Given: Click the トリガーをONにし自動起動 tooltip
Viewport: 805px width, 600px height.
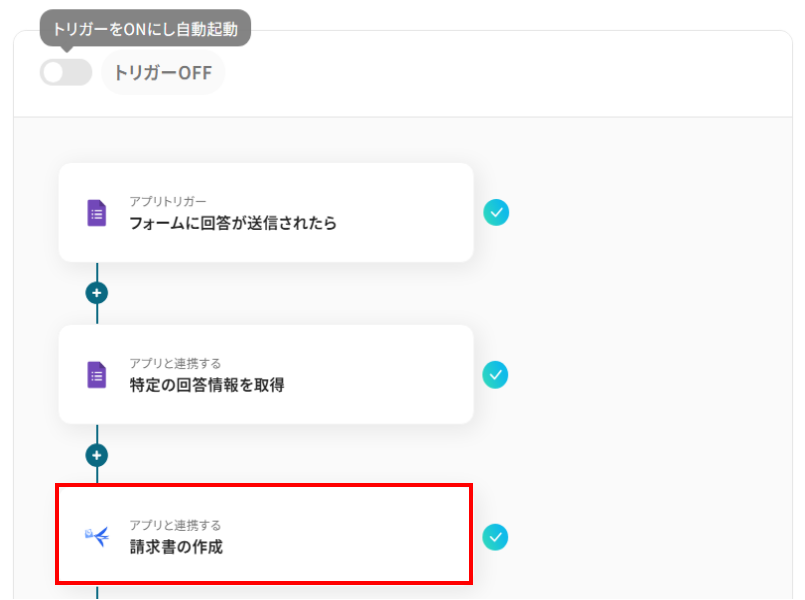Looking at the screenshot, I should pyautogui.click(x=145, y=29).
